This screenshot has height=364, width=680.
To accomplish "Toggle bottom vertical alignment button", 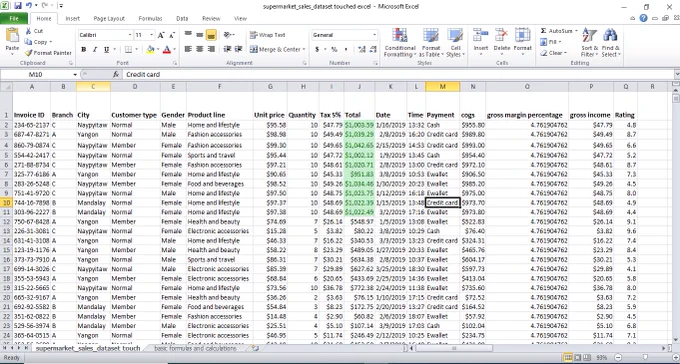I will (211, 35).
